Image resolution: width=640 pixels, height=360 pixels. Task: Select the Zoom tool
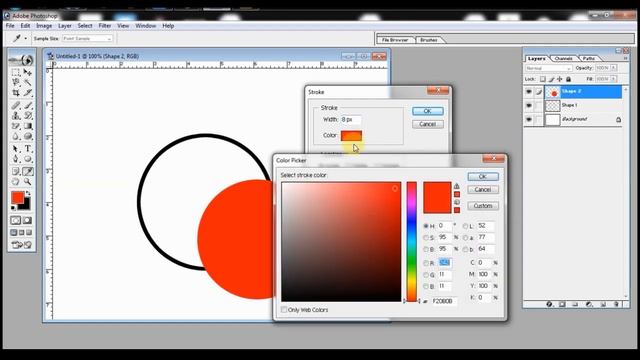tap(27, 182)
